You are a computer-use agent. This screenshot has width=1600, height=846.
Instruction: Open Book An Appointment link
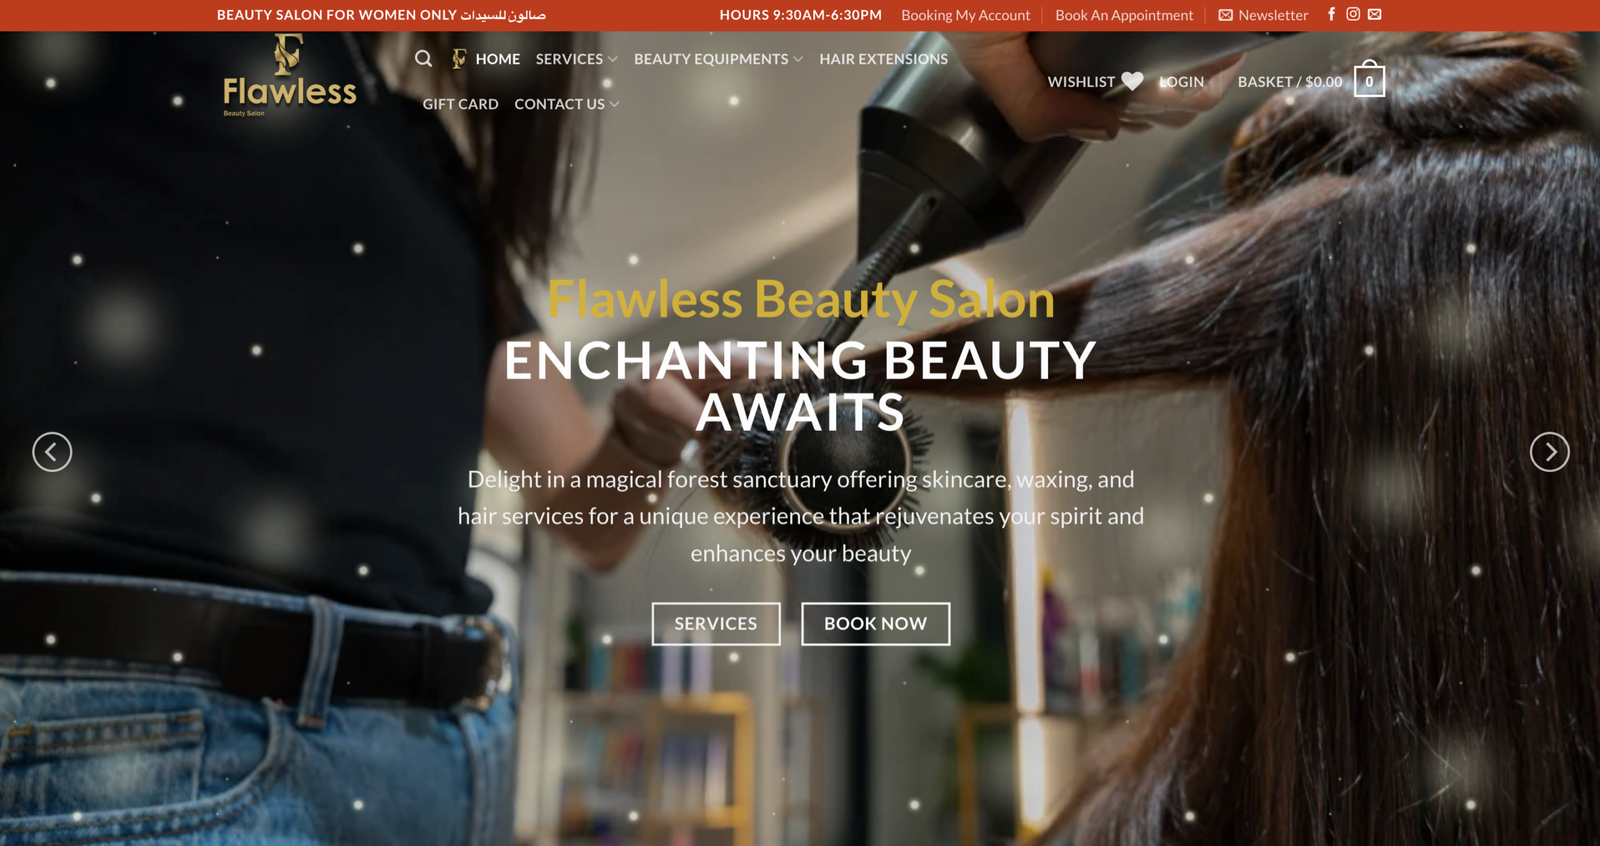(x=1124, y=15)
